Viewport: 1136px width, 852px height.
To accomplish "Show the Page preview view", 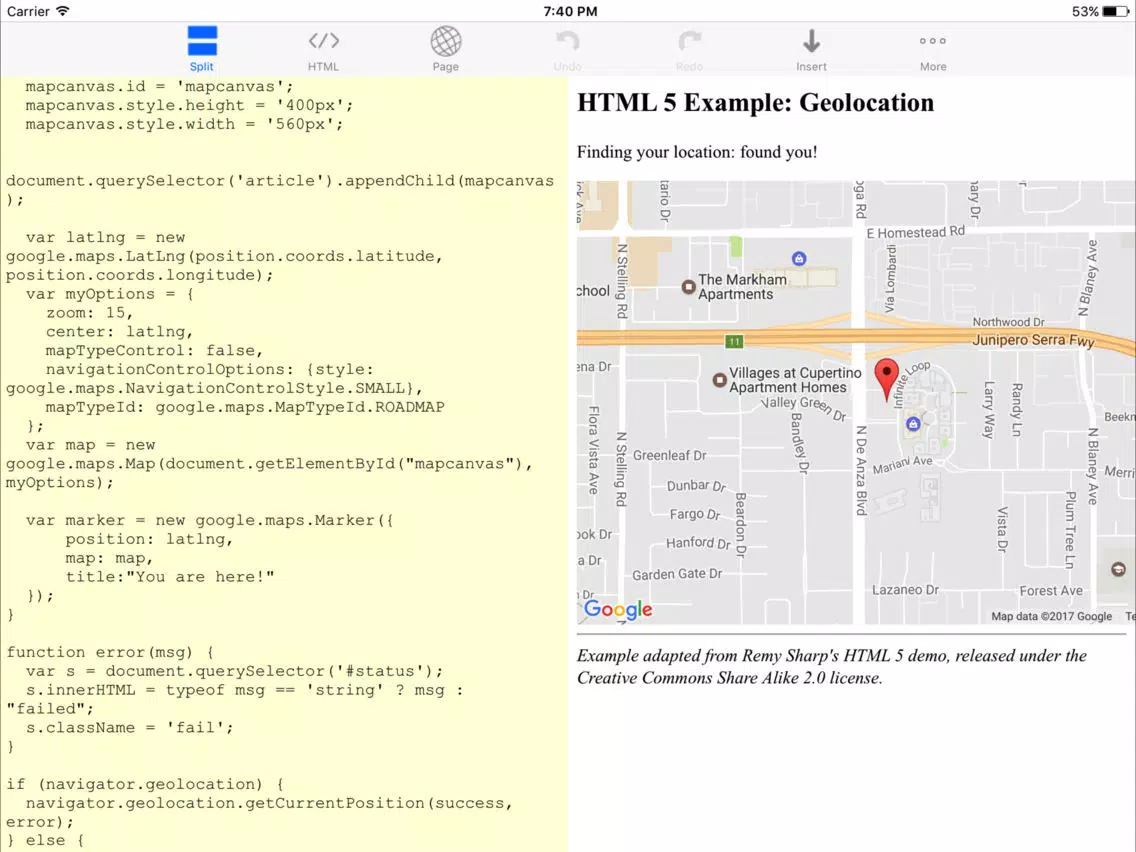I will (x=446, y=49).
